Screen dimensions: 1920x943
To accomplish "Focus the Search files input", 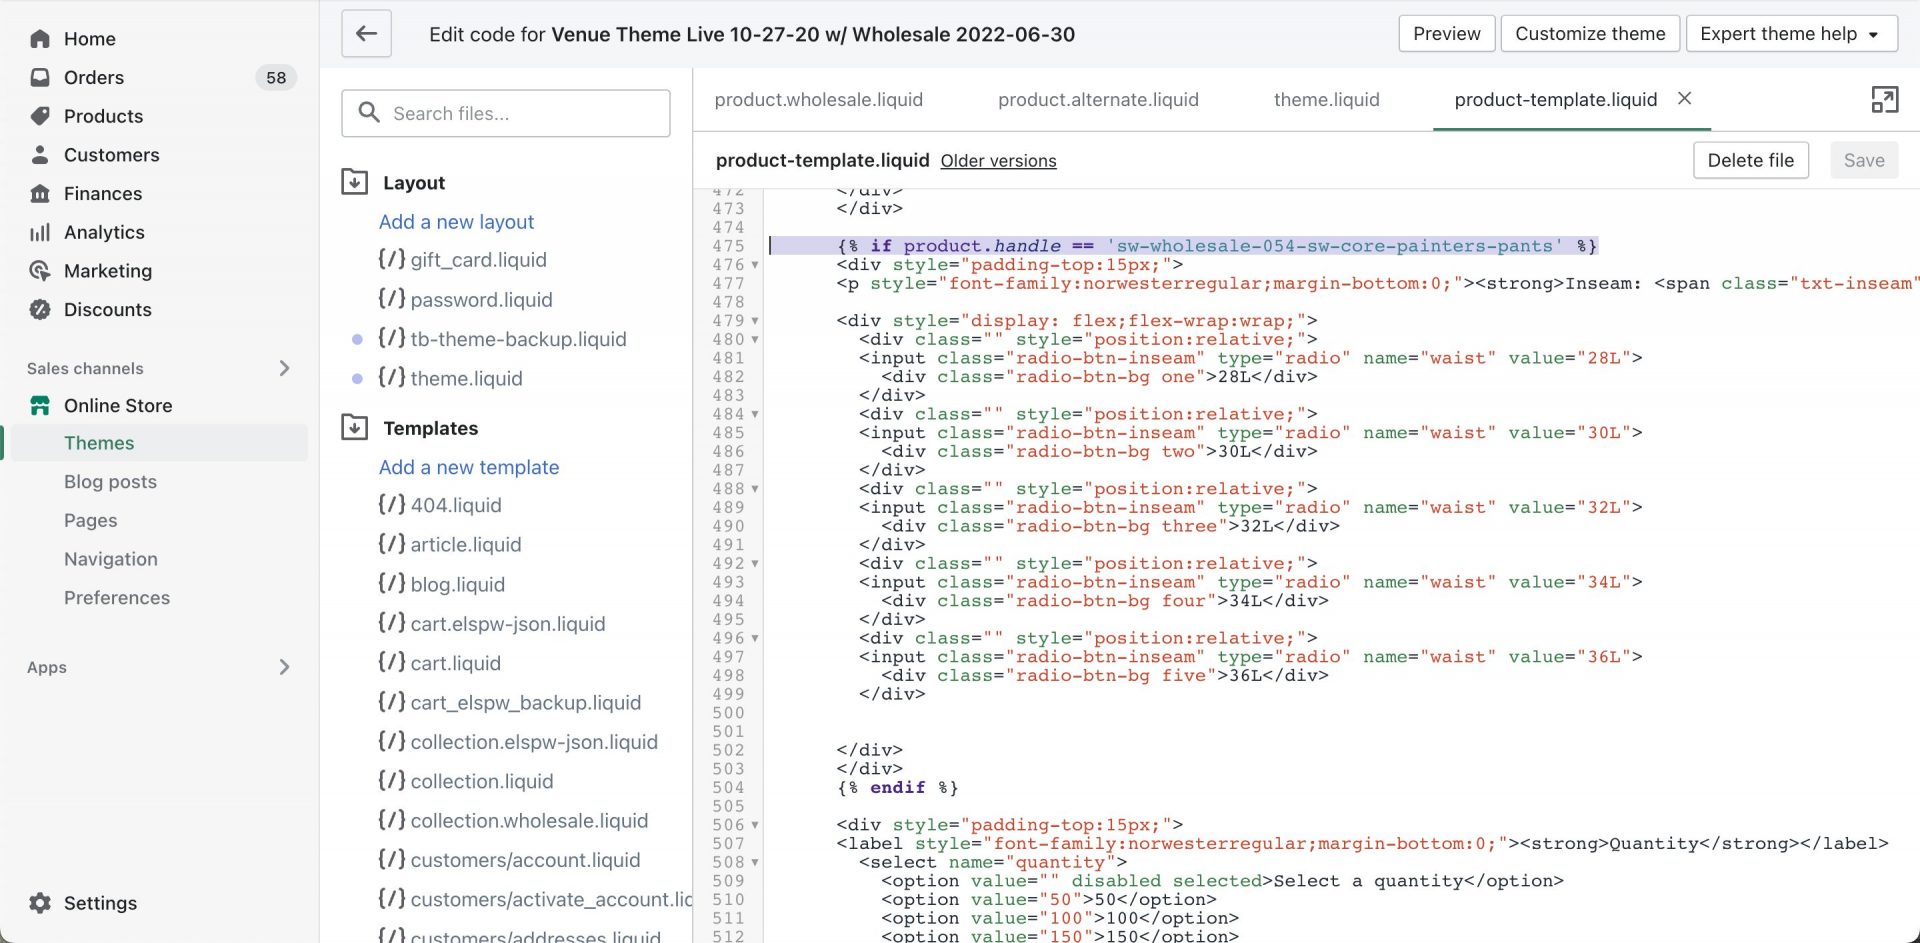I will (x=506, y=113).
